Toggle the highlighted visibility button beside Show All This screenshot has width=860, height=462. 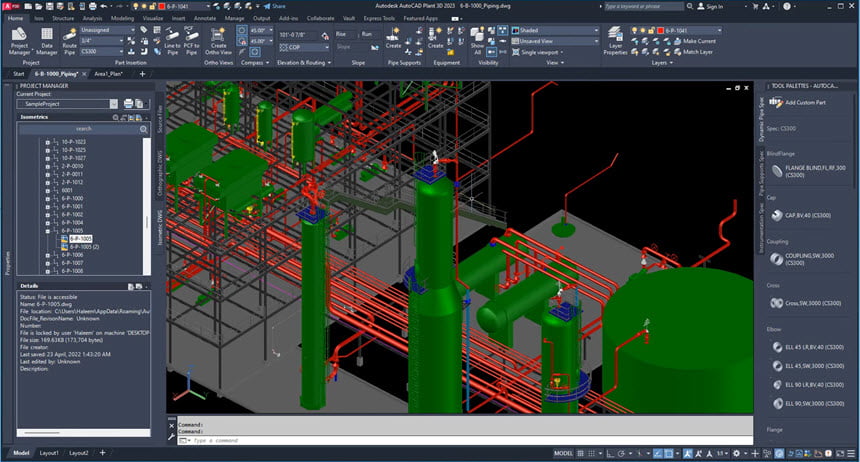[491, 52]
